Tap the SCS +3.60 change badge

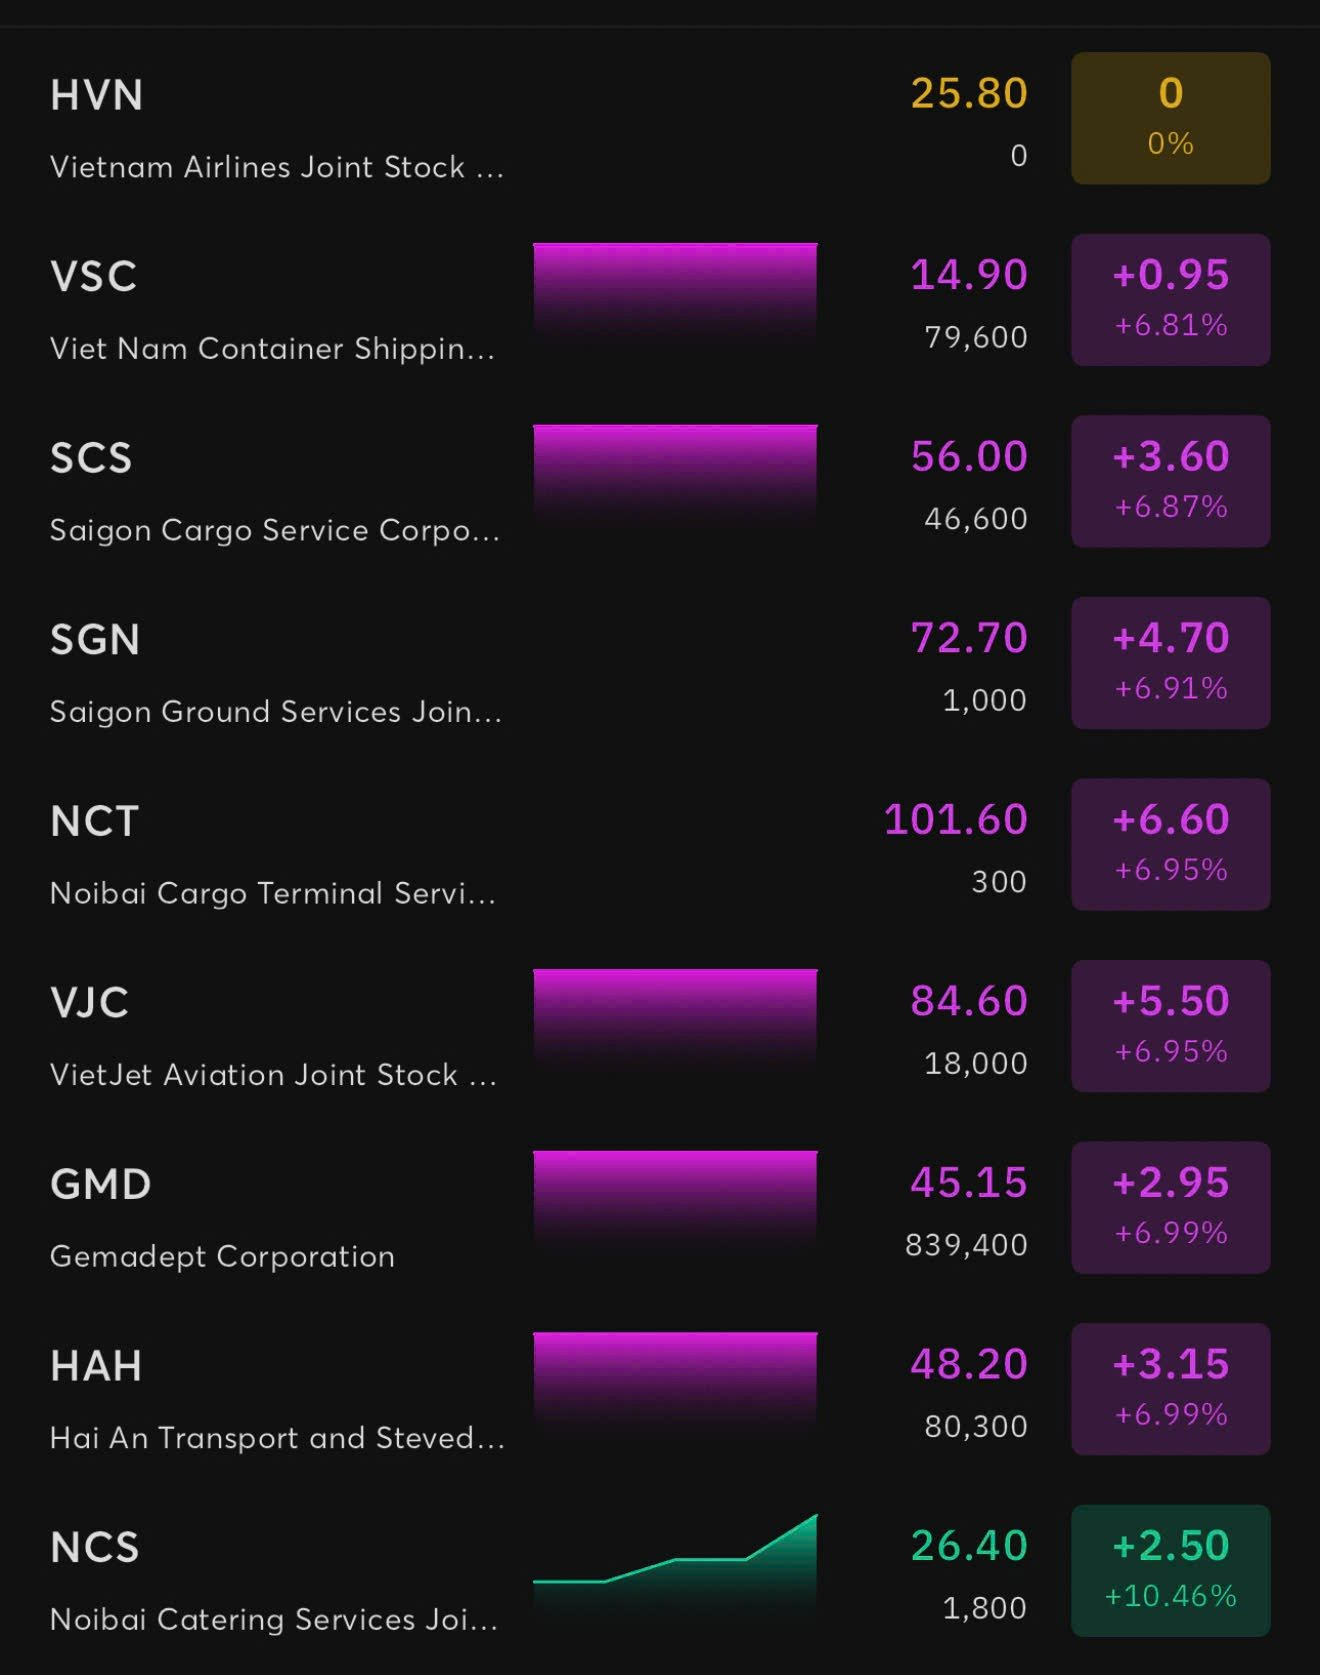(1170, 481)
